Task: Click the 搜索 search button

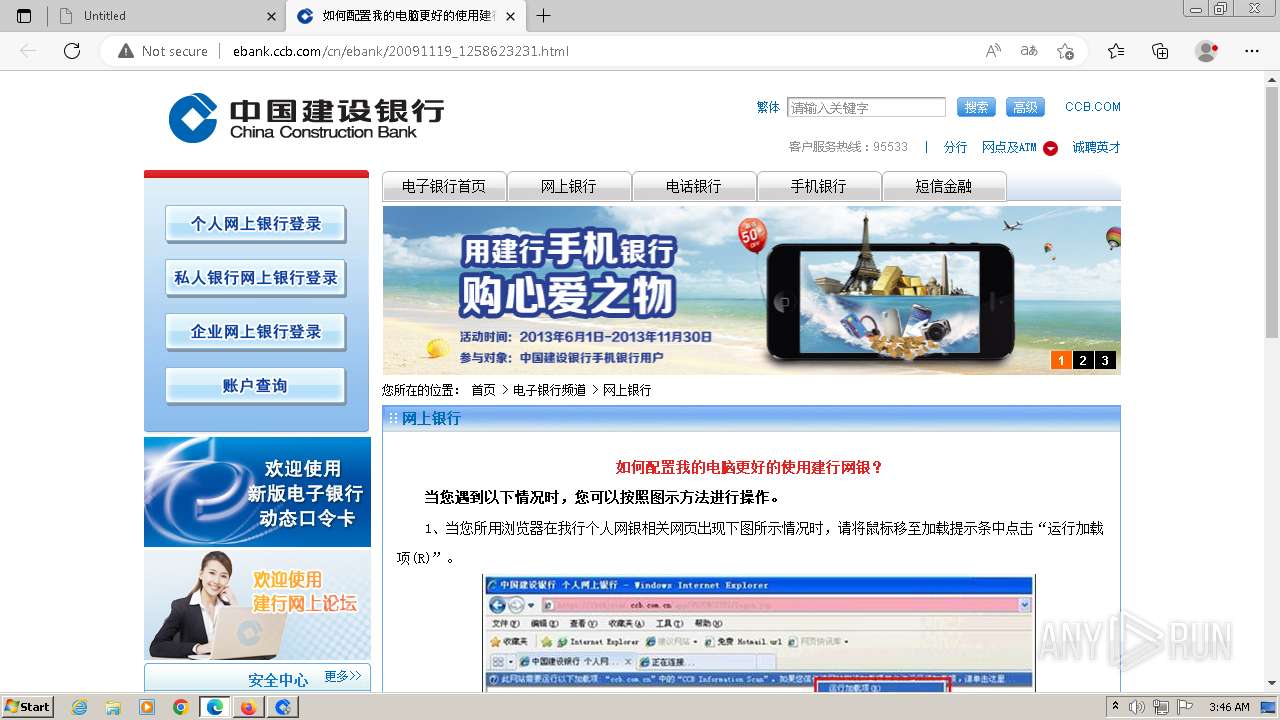Action: [976, 107]
